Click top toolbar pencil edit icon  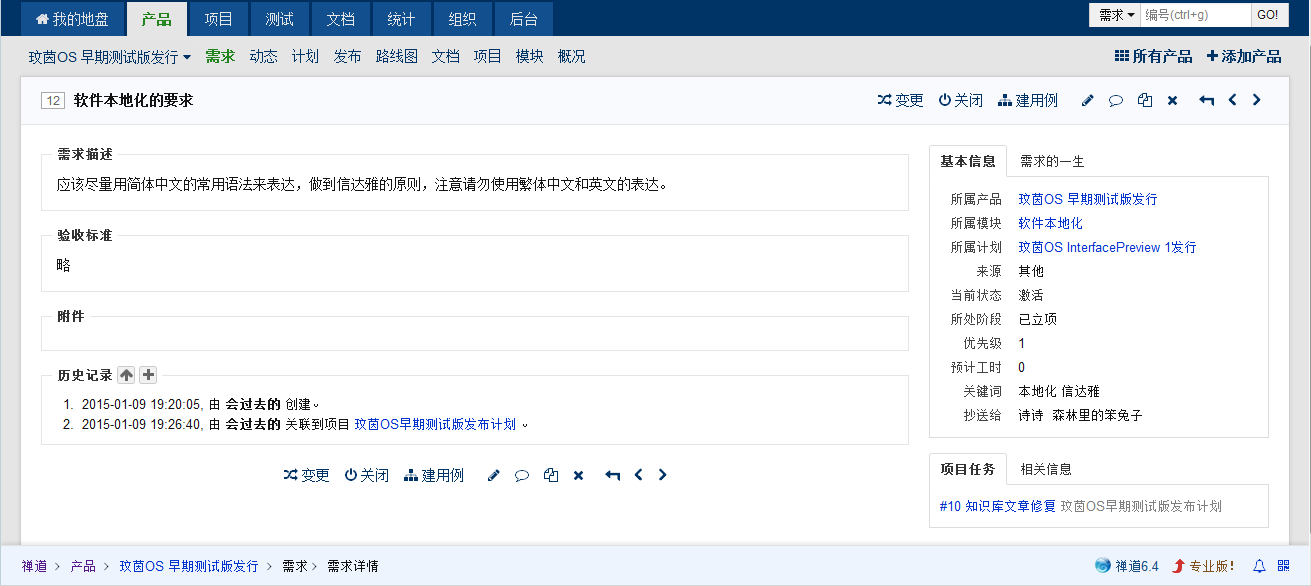pos(1088,101)
